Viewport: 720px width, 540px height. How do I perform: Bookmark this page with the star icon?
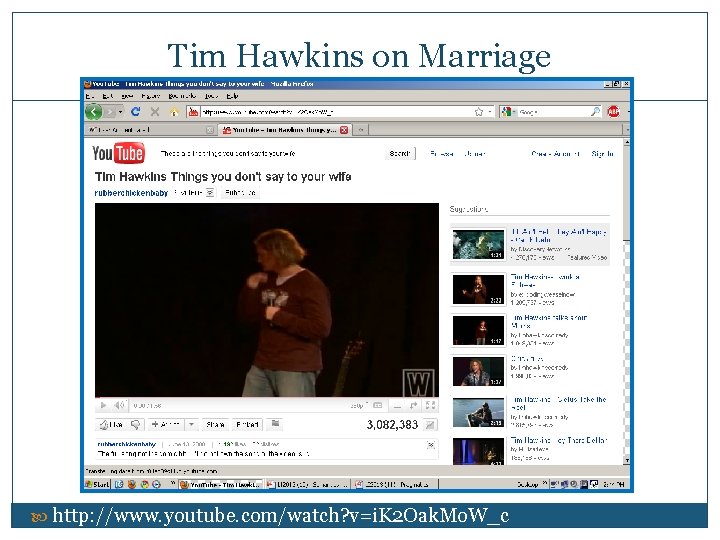pos(479,112)
